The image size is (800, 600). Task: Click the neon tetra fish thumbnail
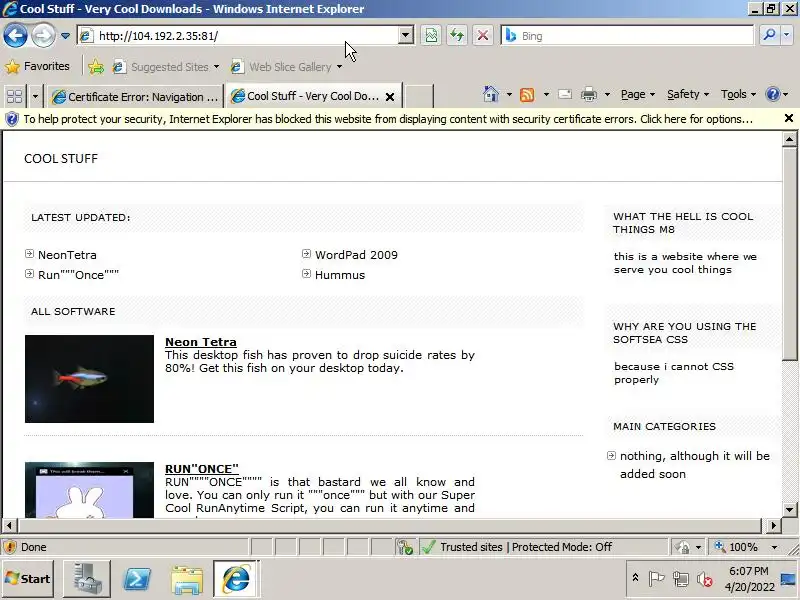89,379
